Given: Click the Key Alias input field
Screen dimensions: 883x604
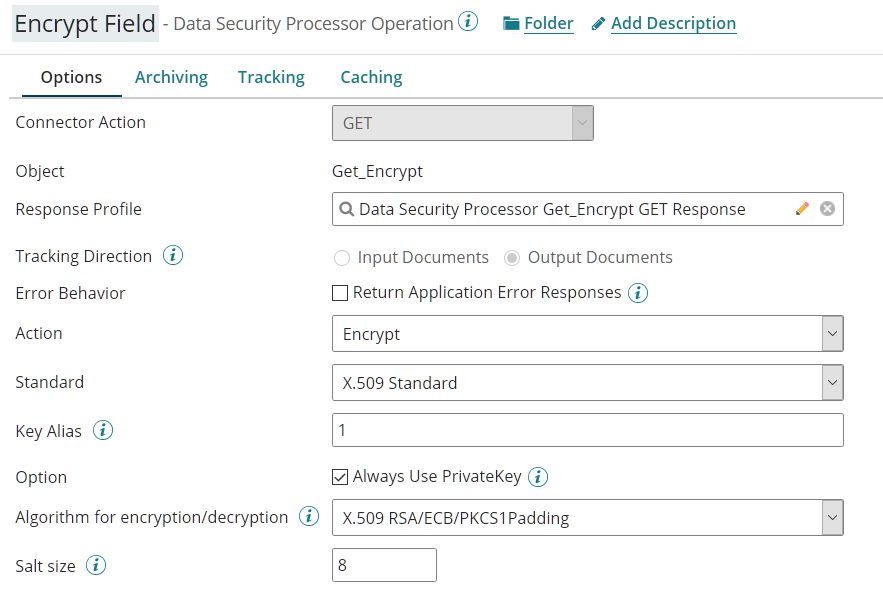Looking at the screenshot, I should [587, 430].
